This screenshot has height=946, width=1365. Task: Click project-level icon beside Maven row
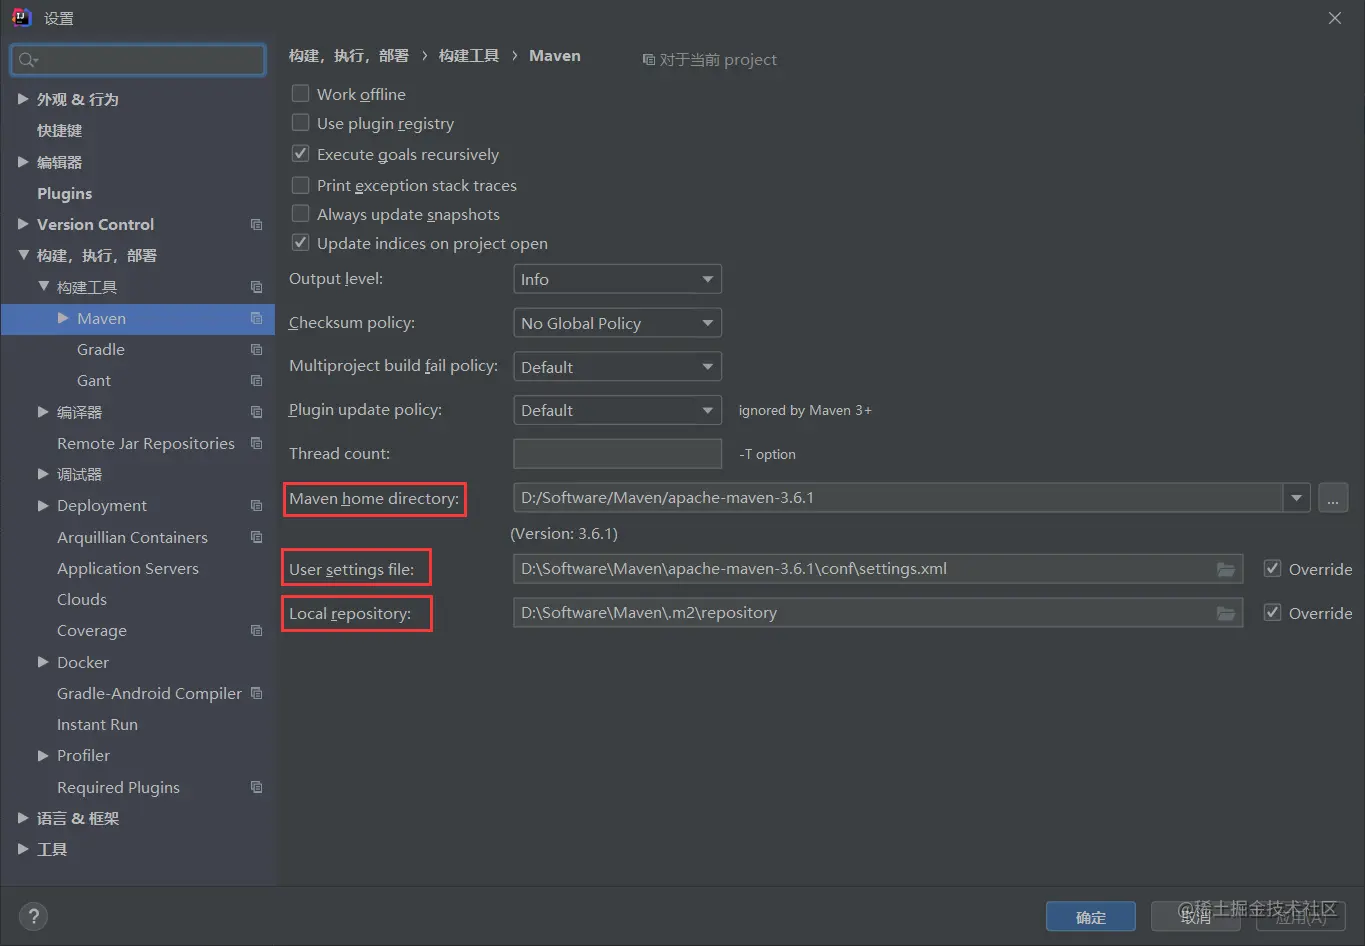coord(256,318)
